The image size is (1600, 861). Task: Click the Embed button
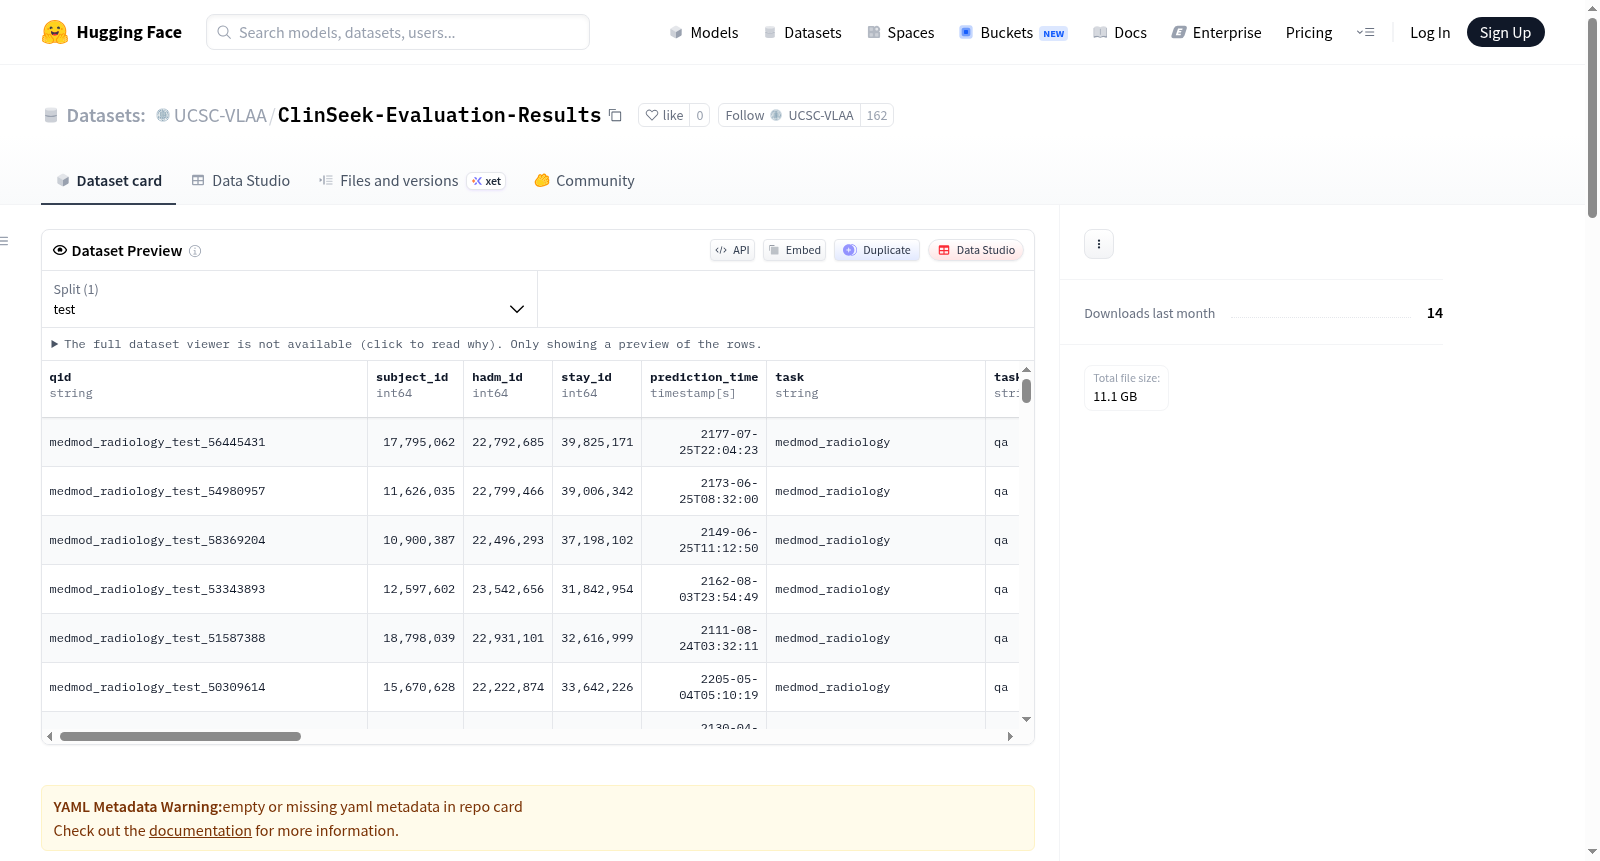[x=795, y=250]
